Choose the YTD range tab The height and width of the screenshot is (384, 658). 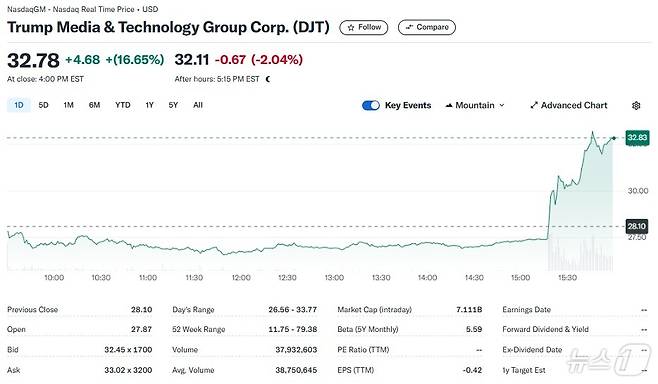click(x=123, y=105)
